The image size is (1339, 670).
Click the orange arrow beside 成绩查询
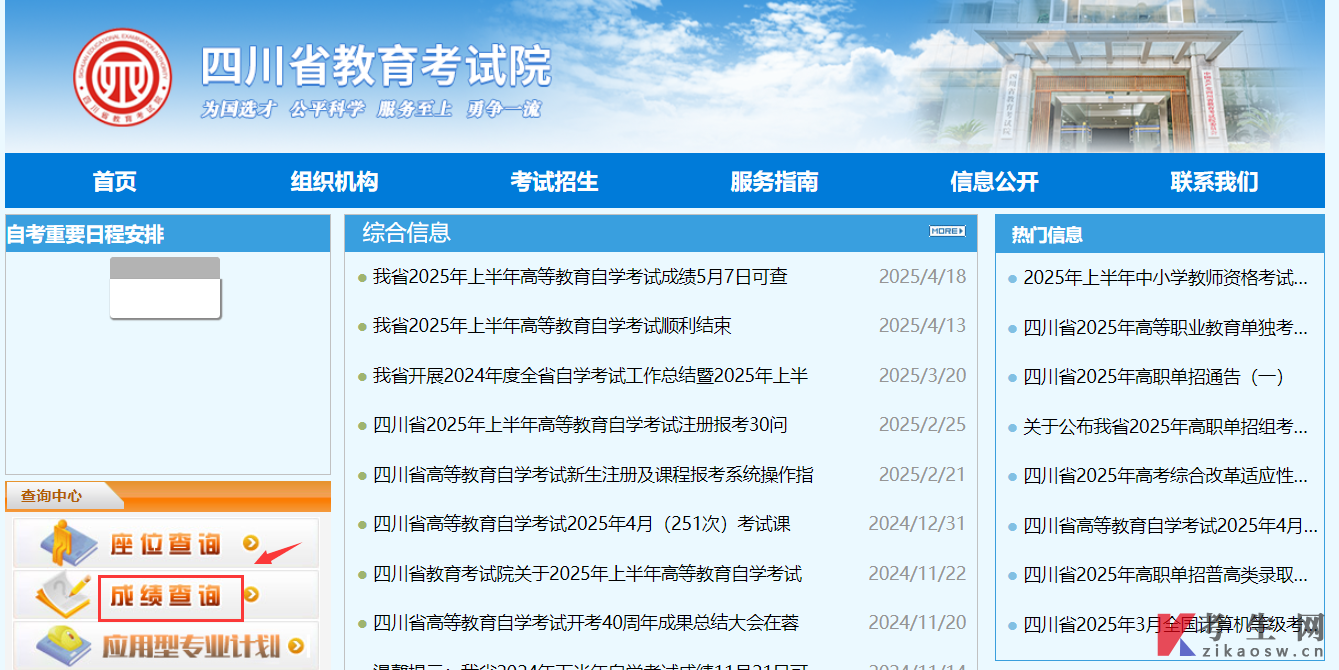pos(251,595)
